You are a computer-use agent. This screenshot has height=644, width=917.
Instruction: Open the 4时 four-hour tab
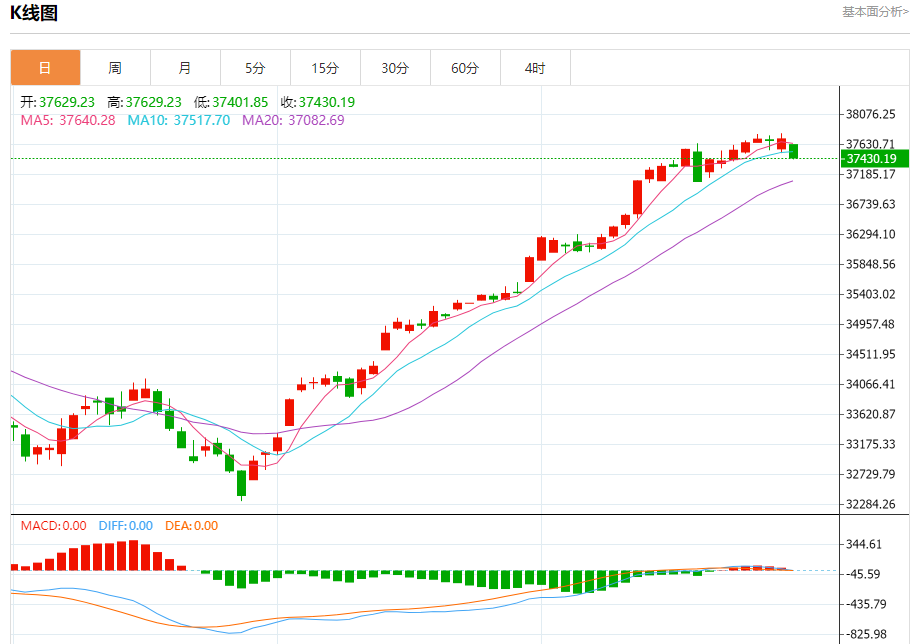535,68
